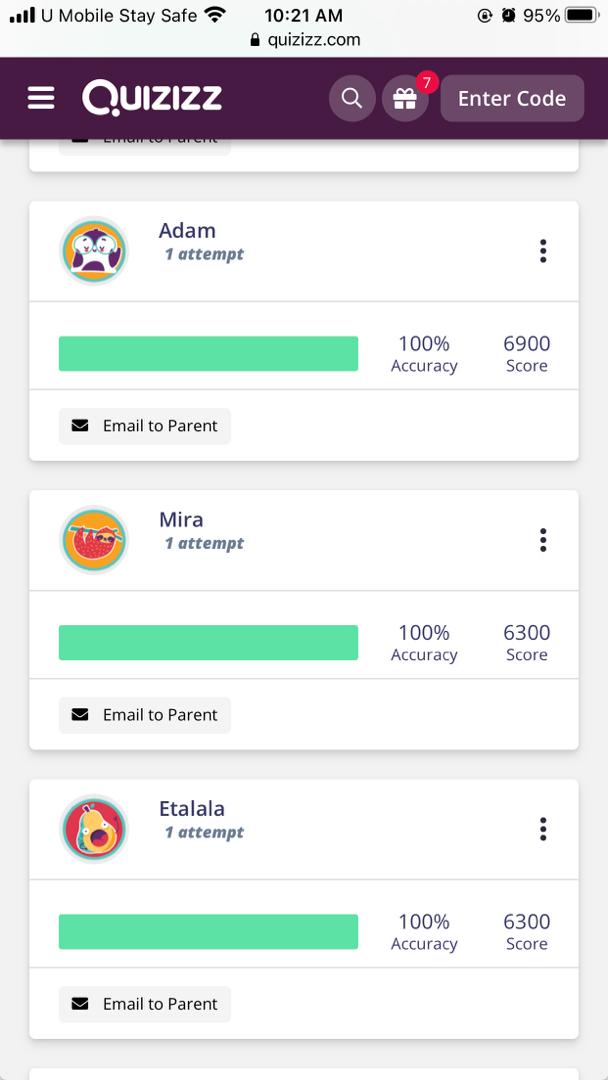Open Mira's three-dot options menu
The width and height of the screenshot is (608, 1080).
click(543, 540)
